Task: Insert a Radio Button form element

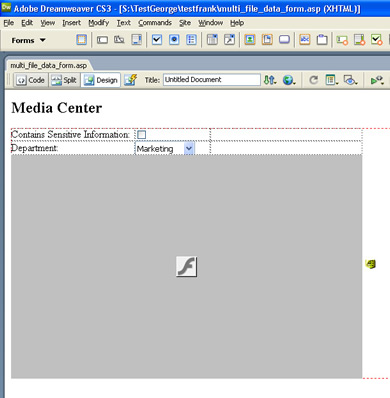Action: tap(174, 40)
